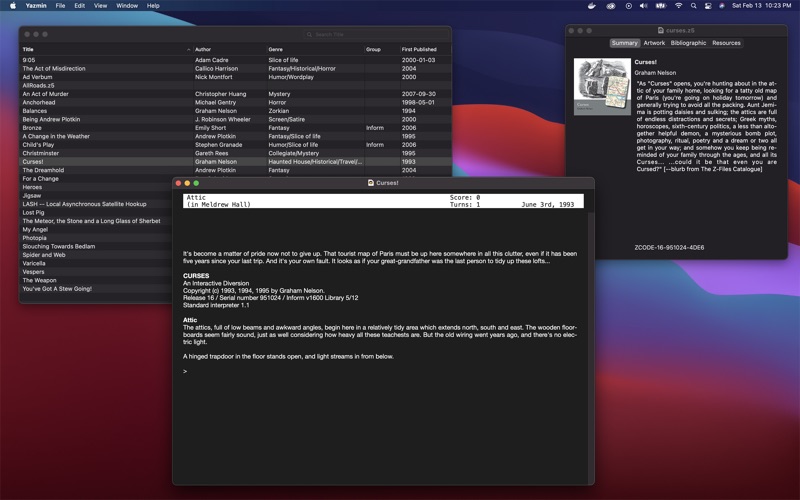
Task: Click the Docker whale menu bar icon
Action: 592,6
